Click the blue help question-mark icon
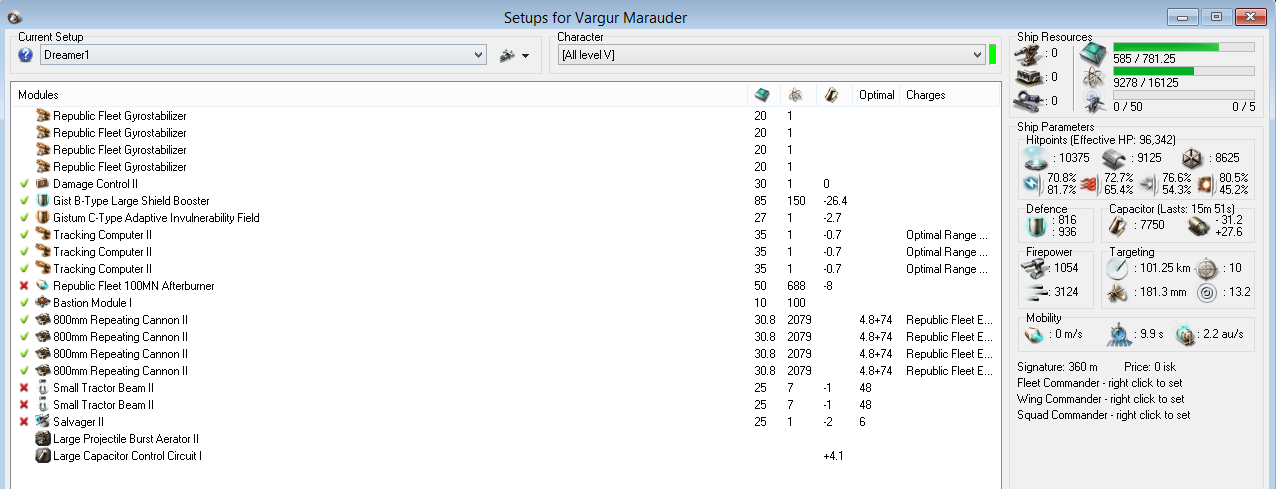 point(26,55)
